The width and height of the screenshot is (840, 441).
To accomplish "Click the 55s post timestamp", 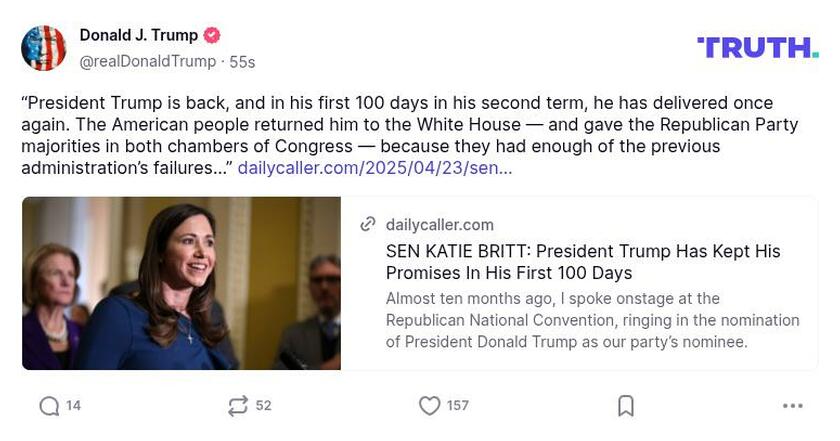I will pos(242,61).
